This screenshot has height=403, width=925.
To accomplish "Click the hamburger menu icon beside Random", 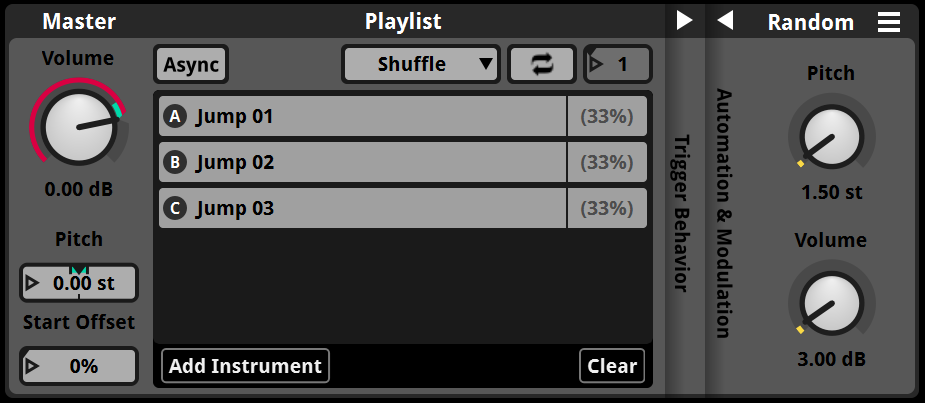I will (x=889, y=22).
